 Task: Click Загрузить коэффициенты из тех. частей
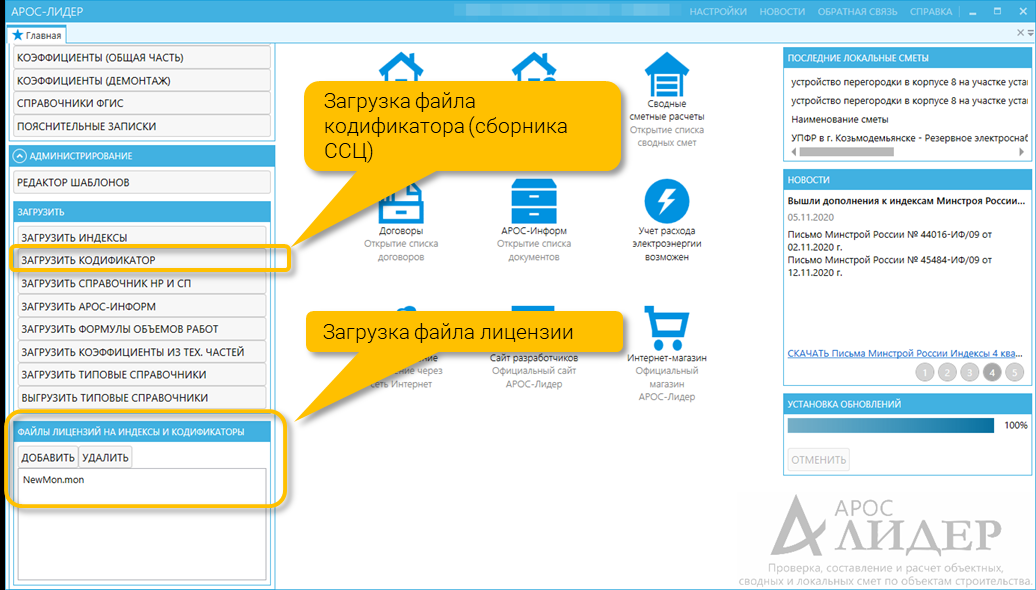(x=141, y=352)
